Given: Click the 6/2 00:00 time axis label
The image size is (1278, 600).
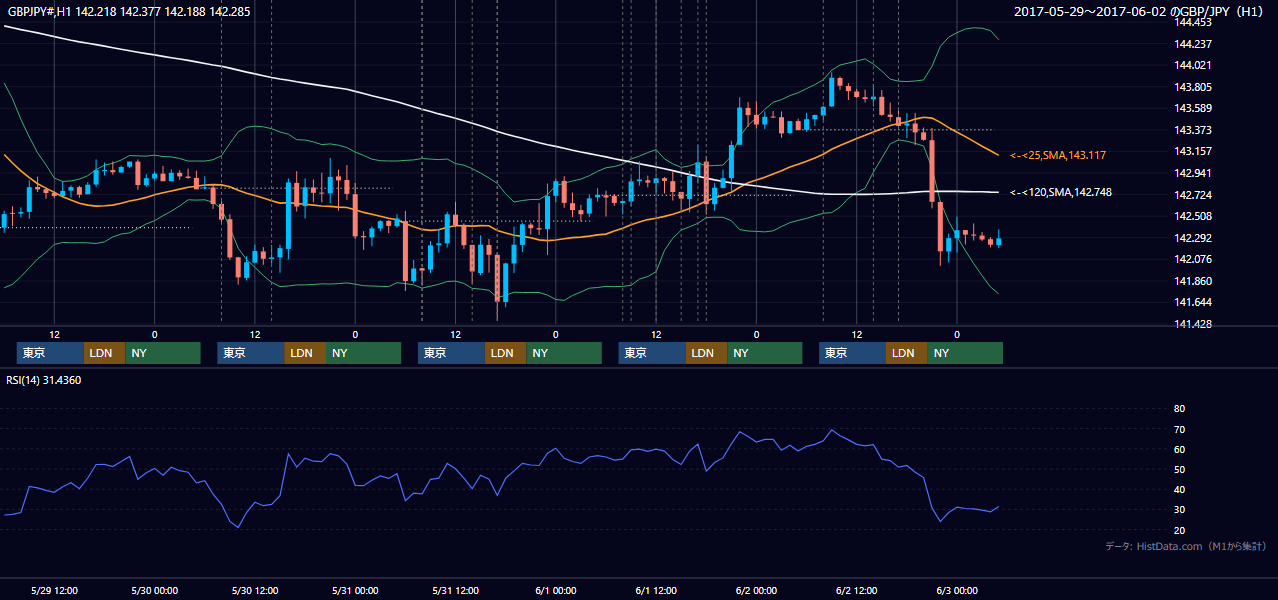Looking at the screenshot, I should point(756,590).
